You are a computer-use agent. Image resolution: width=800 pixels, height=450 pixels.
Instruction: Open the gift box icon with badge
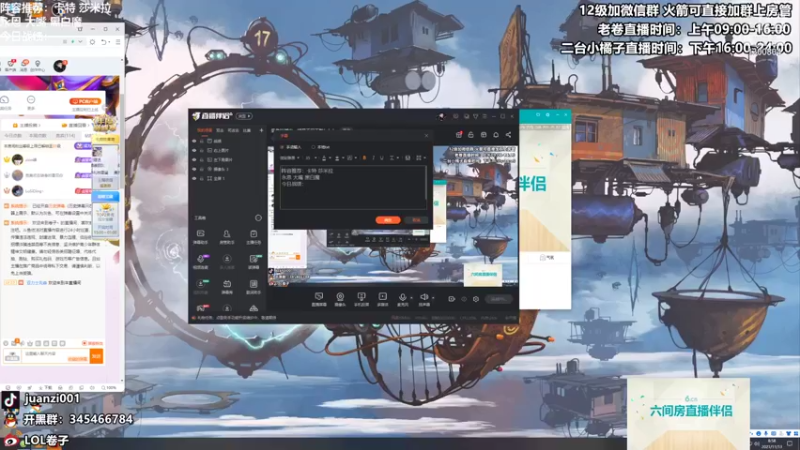pyautogui.click(x=459, y=135)
